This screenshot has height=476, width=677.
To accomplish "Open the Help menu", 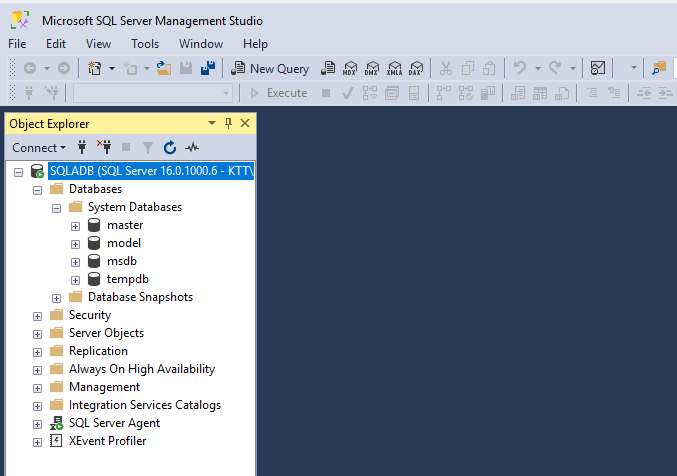I will pyautogui.click(x=255, y=44).
